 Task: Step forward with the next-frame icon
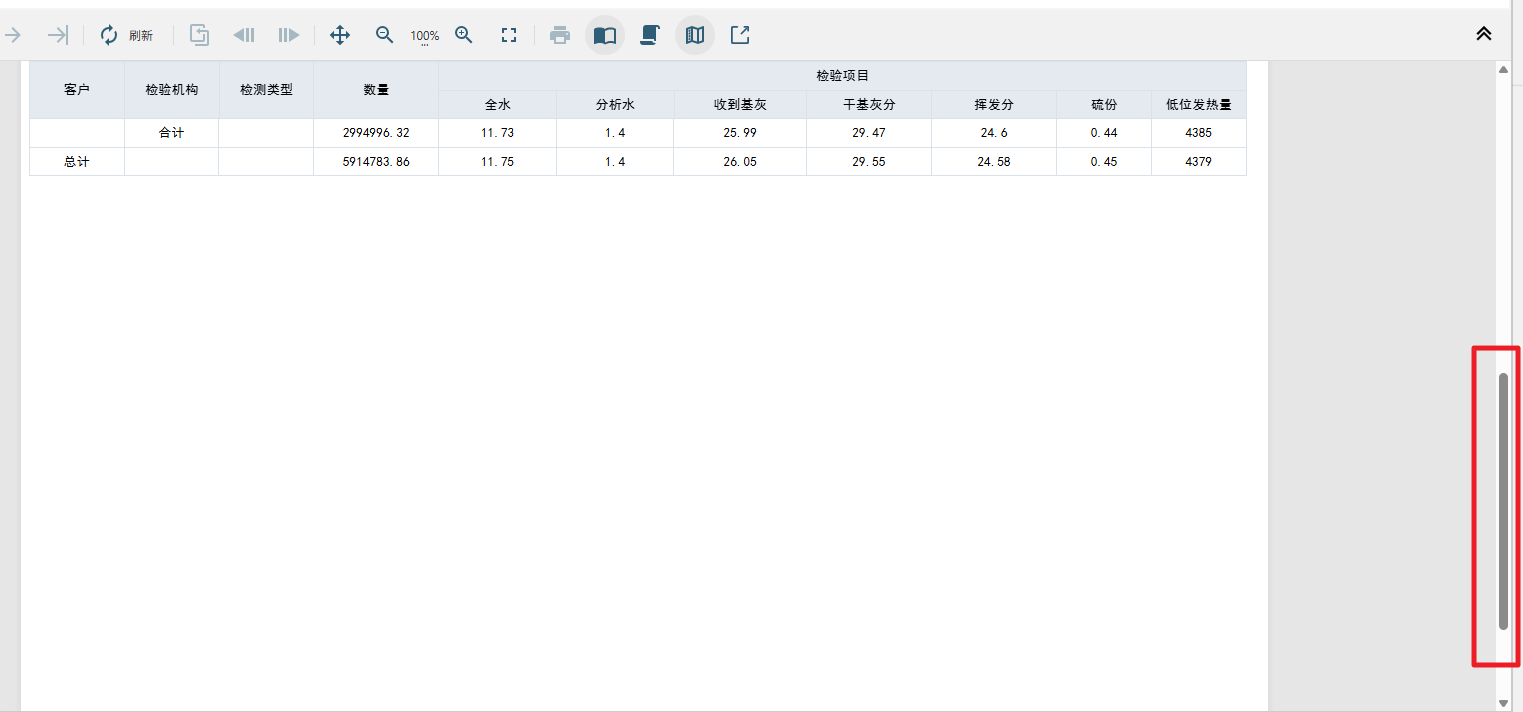289,35
